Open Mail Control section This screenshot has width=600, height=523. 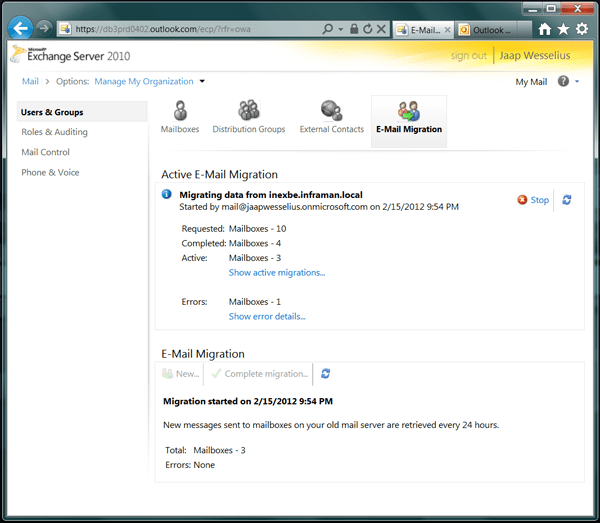tap(46, 152)
